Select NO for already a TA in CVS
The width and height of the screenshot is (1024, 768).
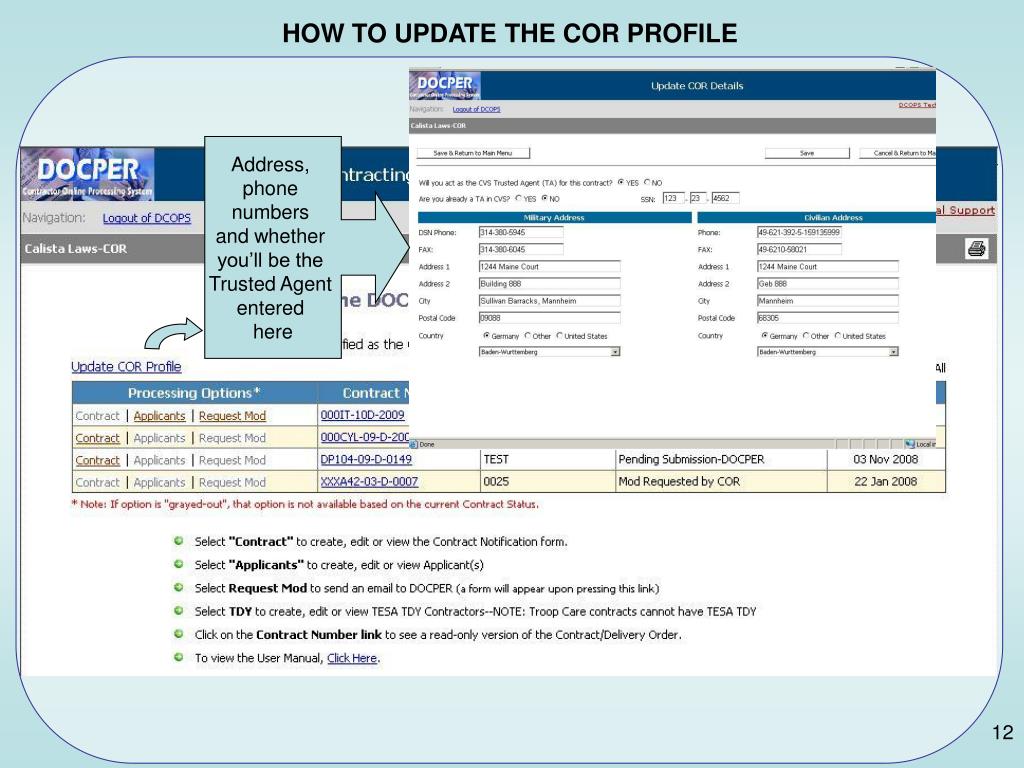pos(545,199)
